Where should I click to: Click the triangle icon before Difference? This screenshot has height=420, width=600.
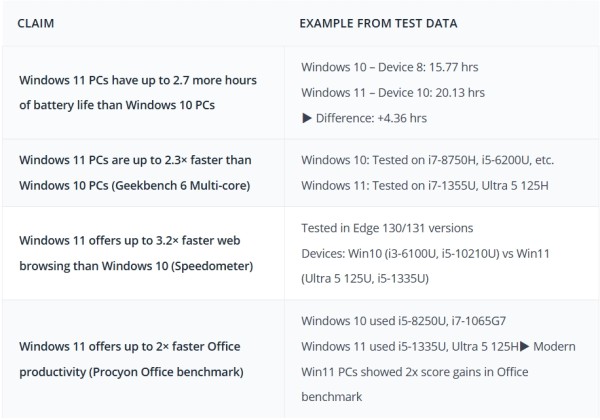pyautogui.click(x=307, y=118)
